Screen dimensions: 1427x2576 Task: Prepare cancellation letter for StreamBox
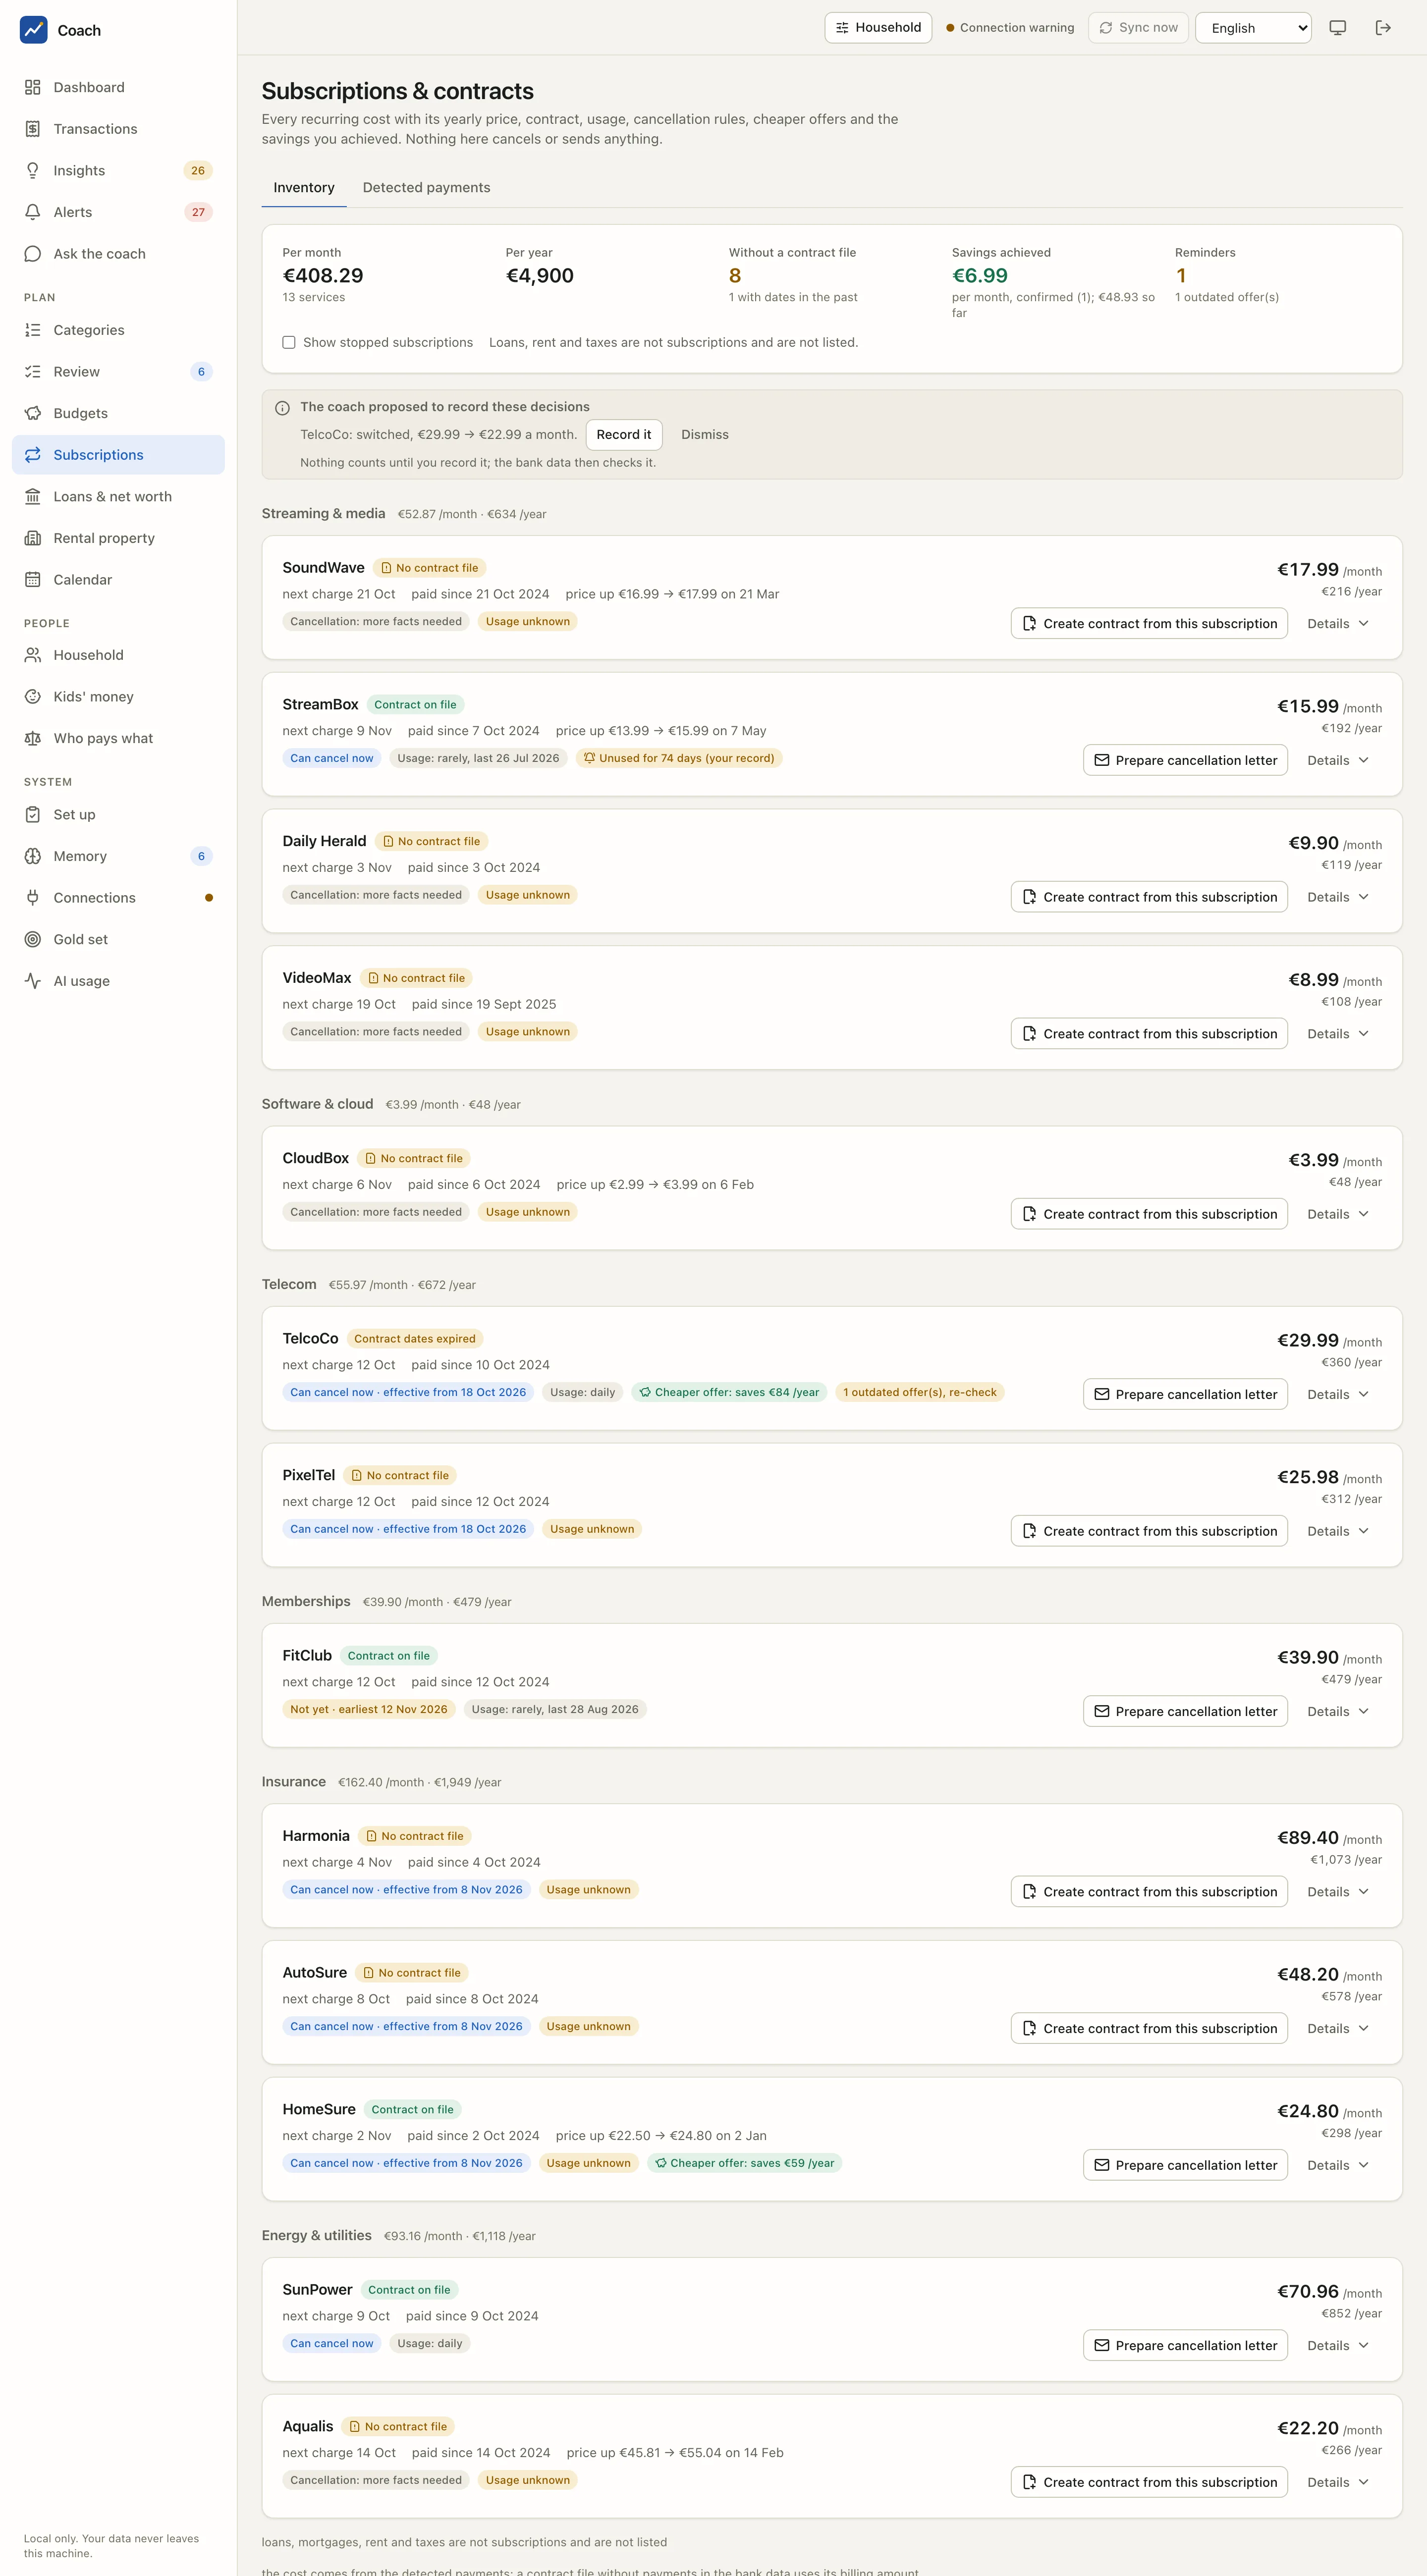1185,760
